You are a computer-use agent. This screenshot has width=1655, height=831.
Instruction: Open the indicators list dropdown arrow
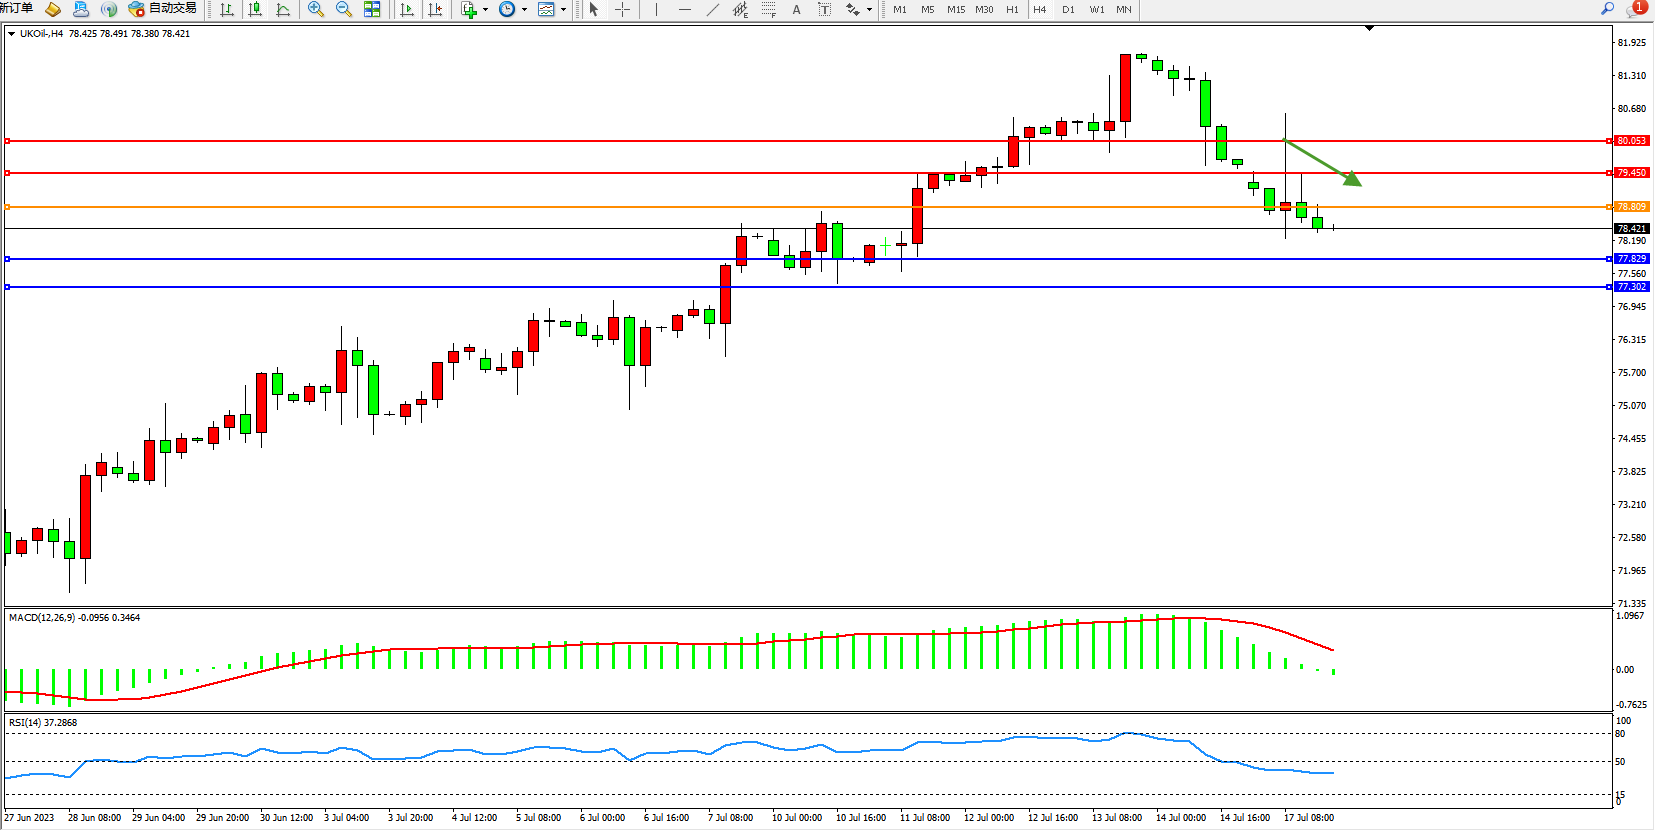click(x=486, y=9)
